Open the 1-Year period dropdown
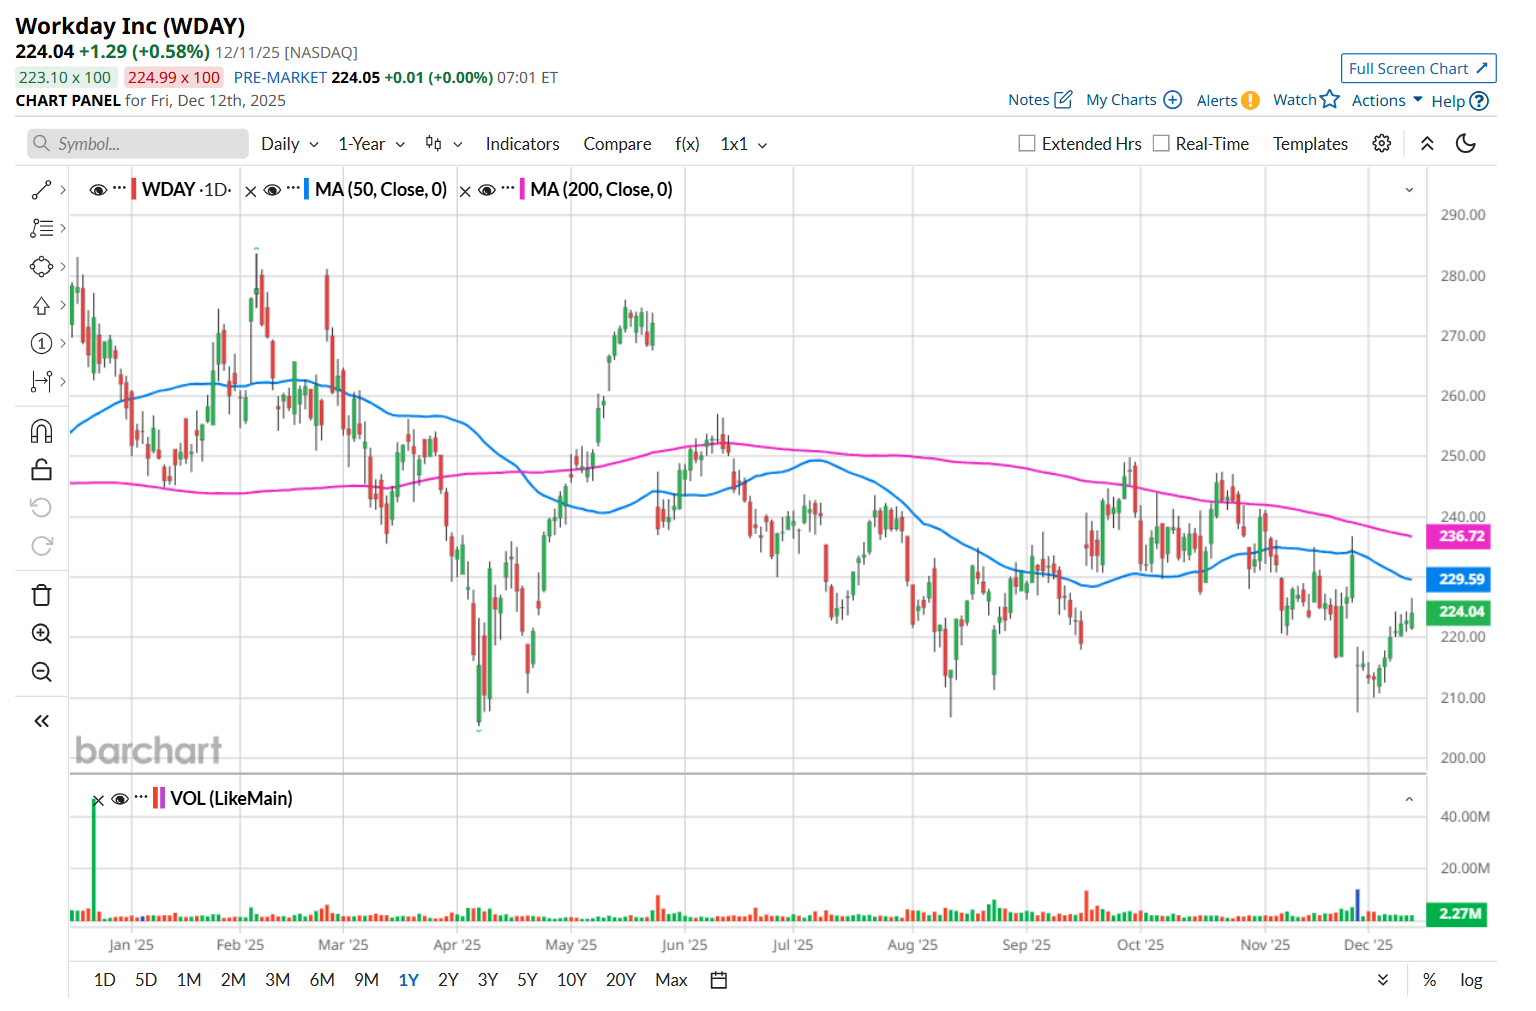 (x=372, y=144)
